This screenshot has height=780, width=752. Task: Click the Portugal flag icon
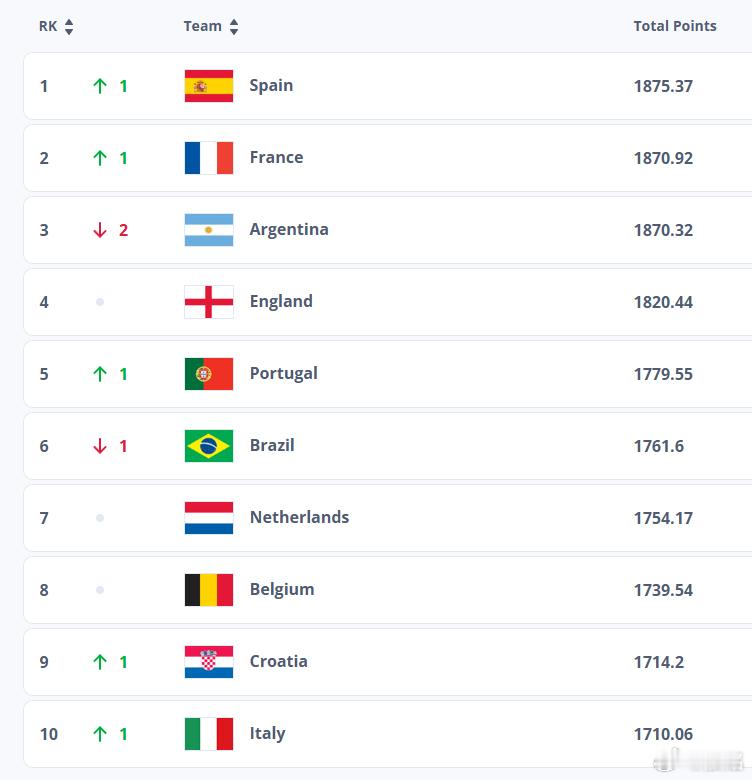click(209, 374)
